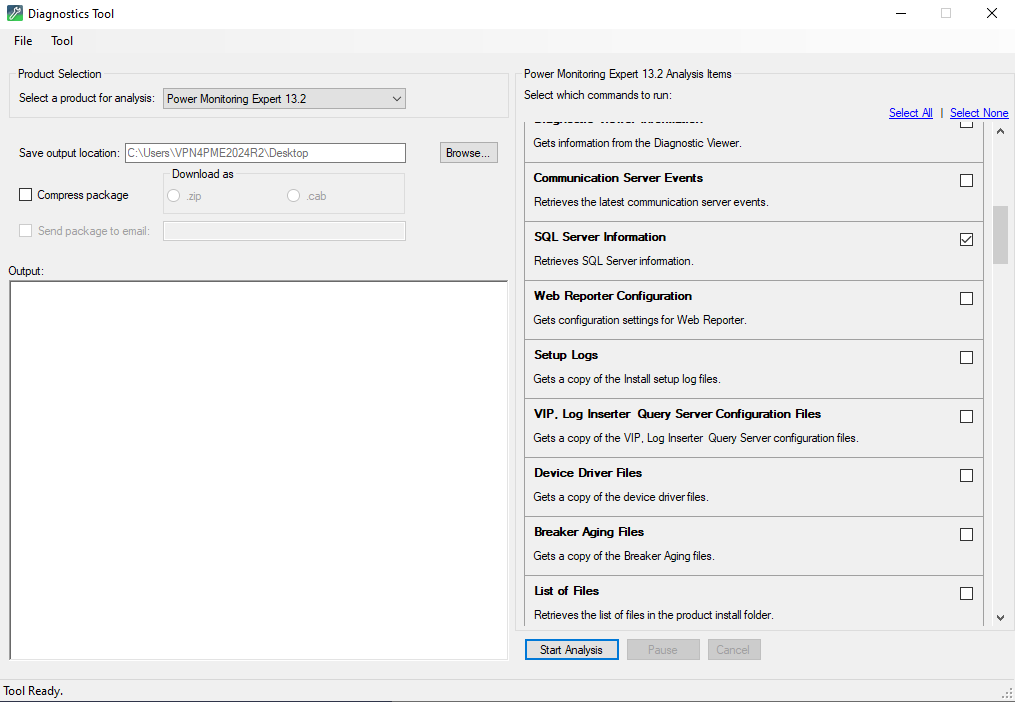Screen dimensions: 1015x702
Task: Click the window resize grip icon
Action: click(x=1007, y=694)
